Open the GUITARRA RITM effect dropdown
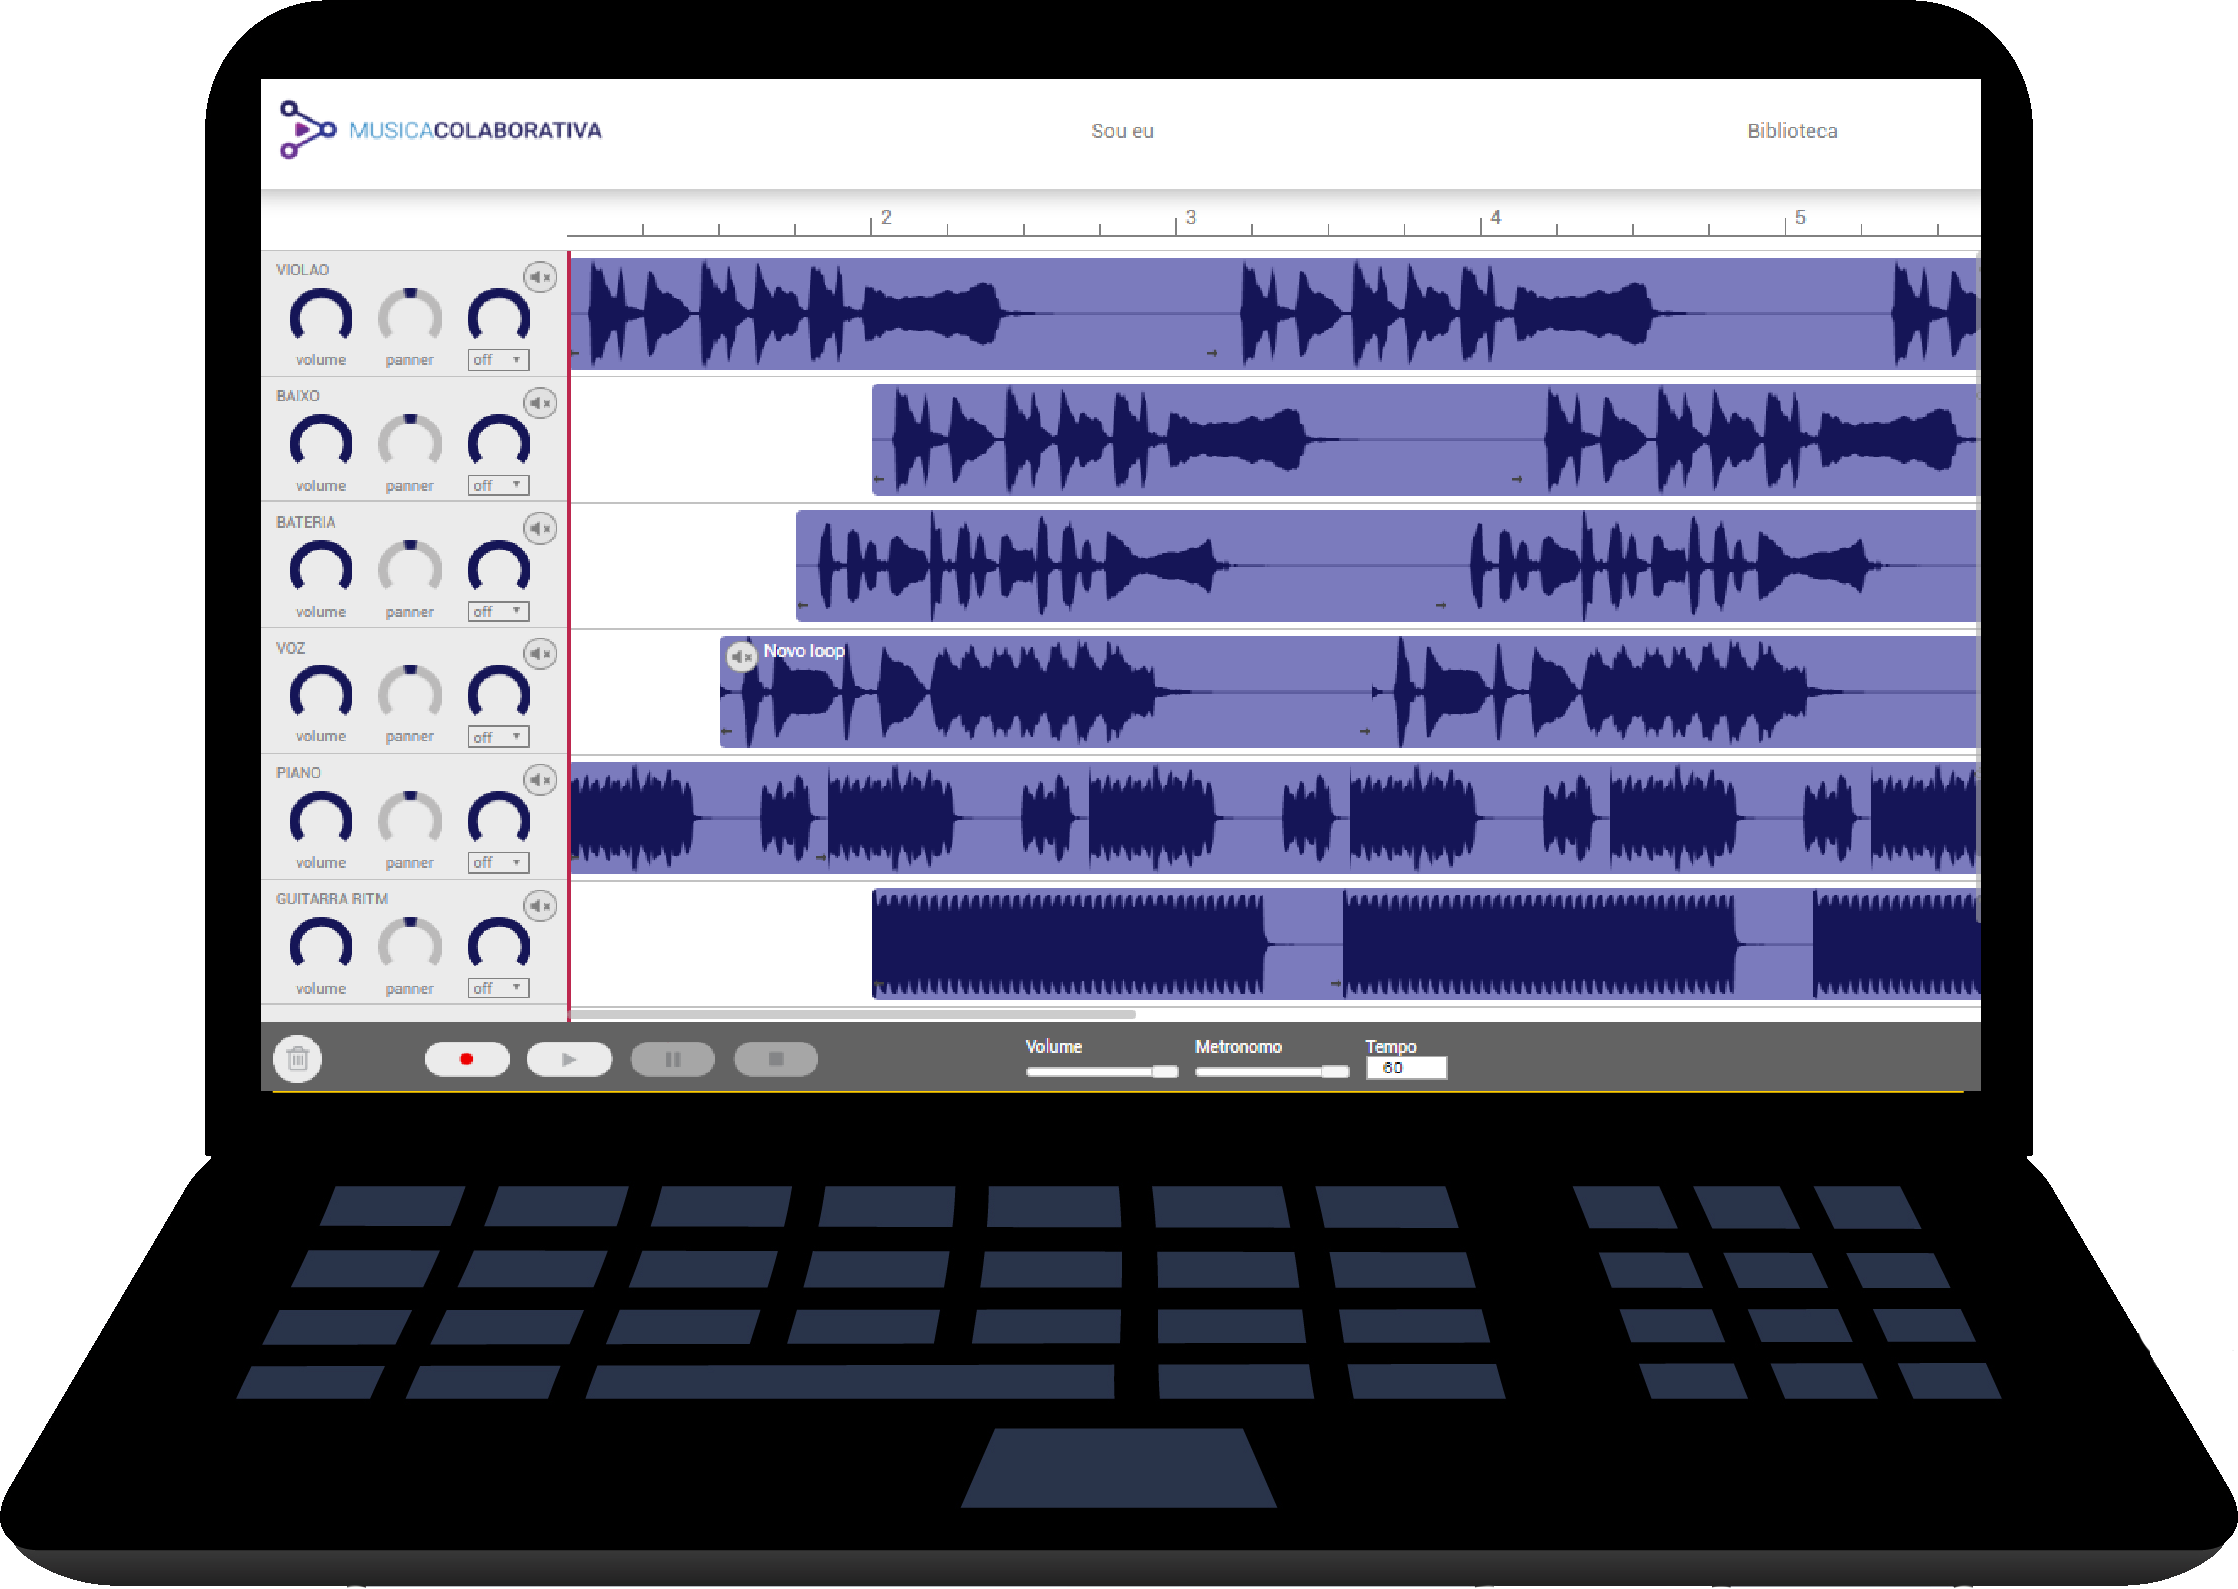 pyautogui.click(x=498, y=989)
